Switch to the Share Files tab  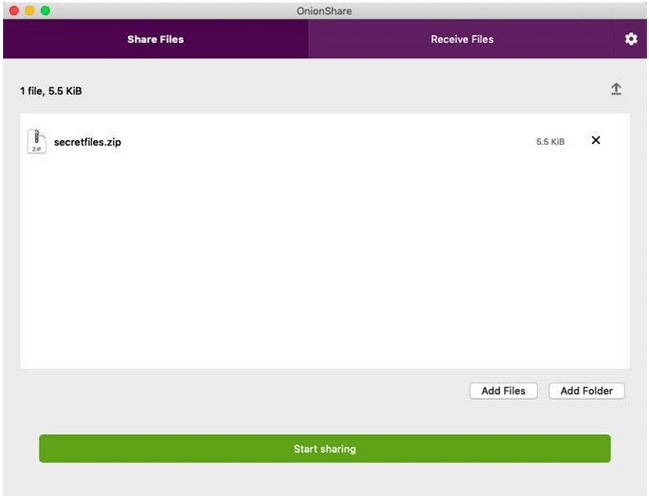coord(155,40)
